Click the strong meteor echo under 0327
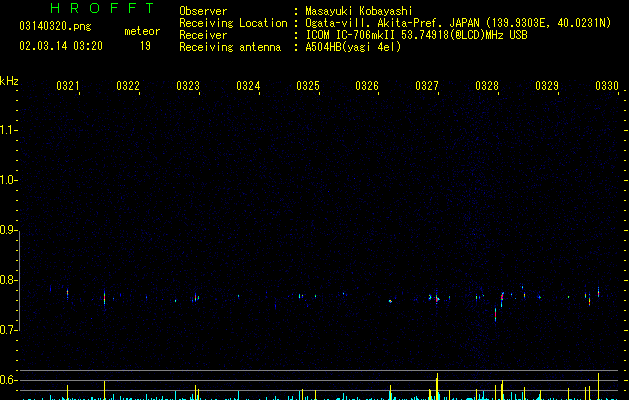This screenshot has height=400, width=629. (x=437, y=299)
